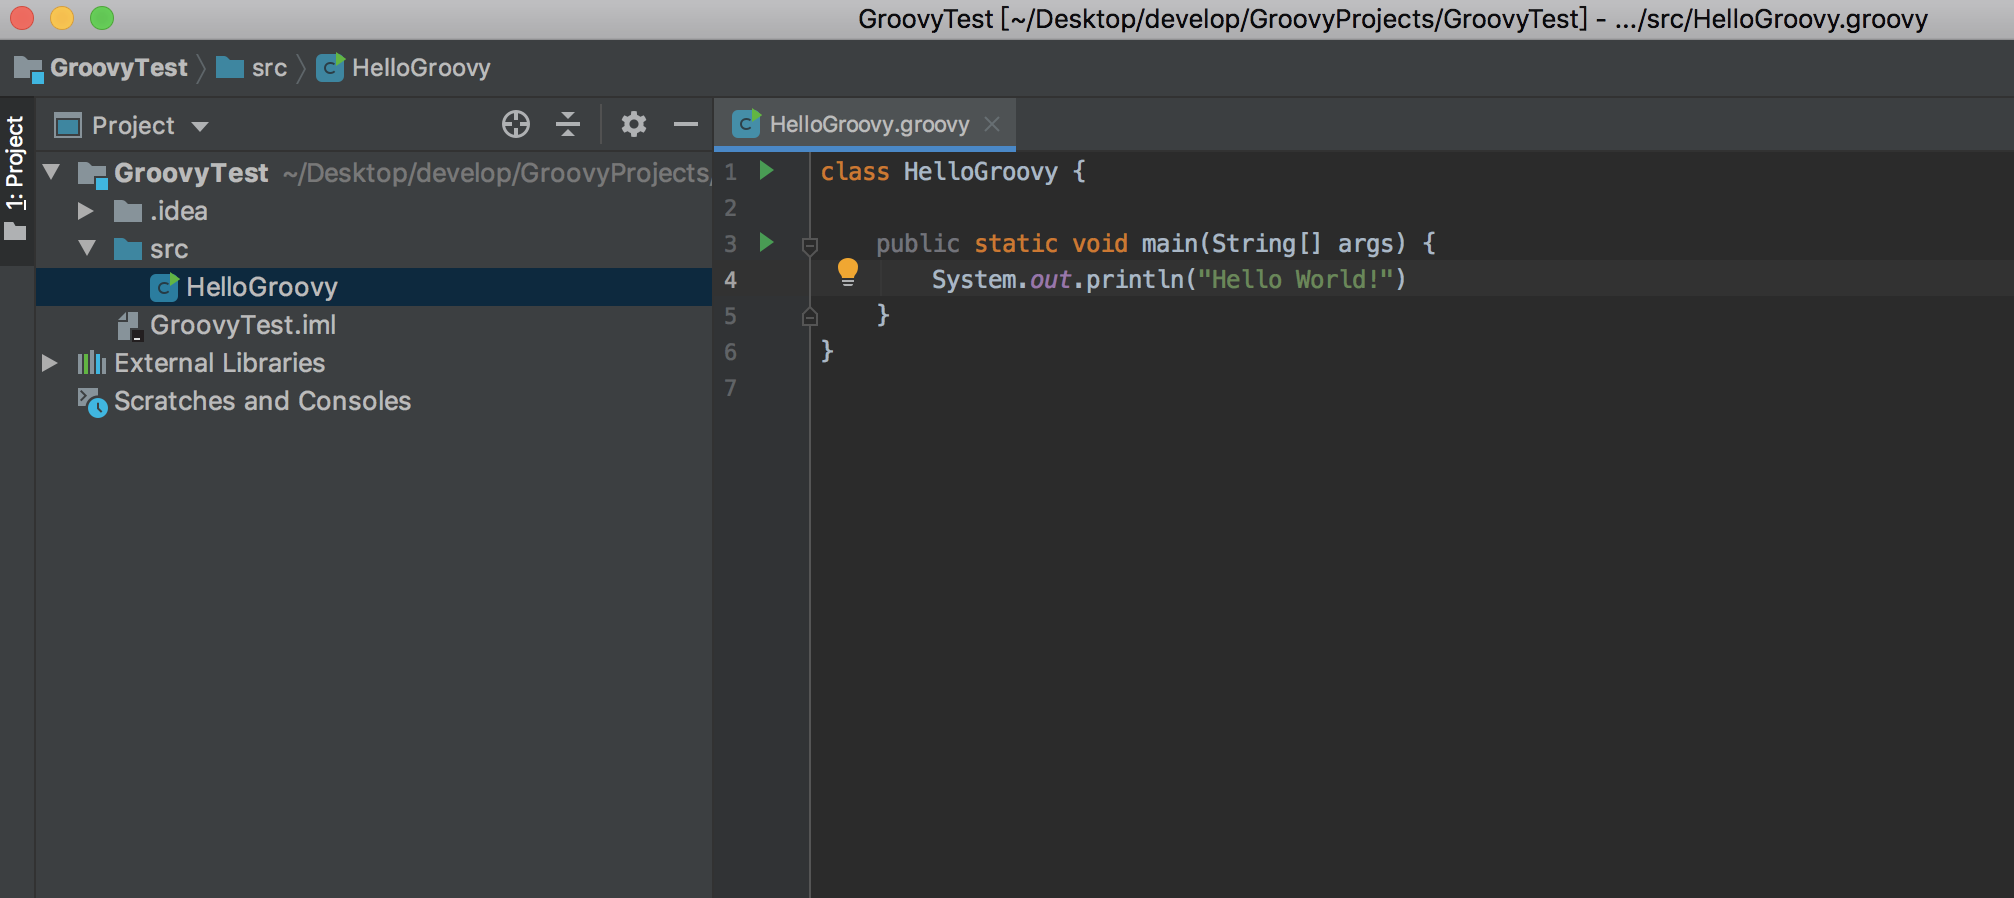Select External Libraries label in tree
The width and height of the screenshot is (2014, 898).
[x=219, y=363]
